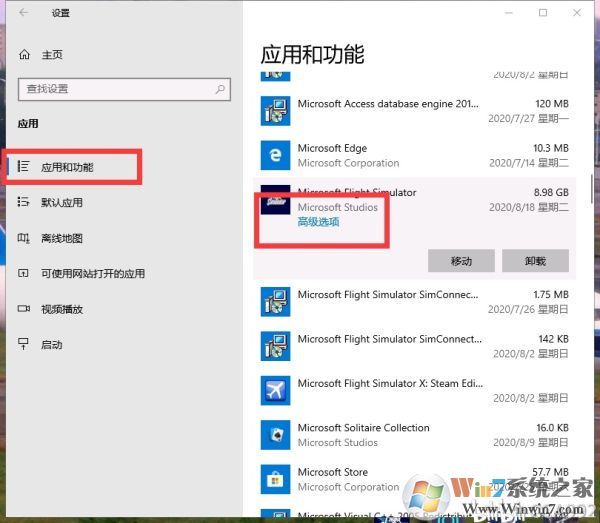Image resolution: width=600 pixels, height=523 pixels.
Task: Open the 主页 home icon
Action: click(x=24, y=55)
